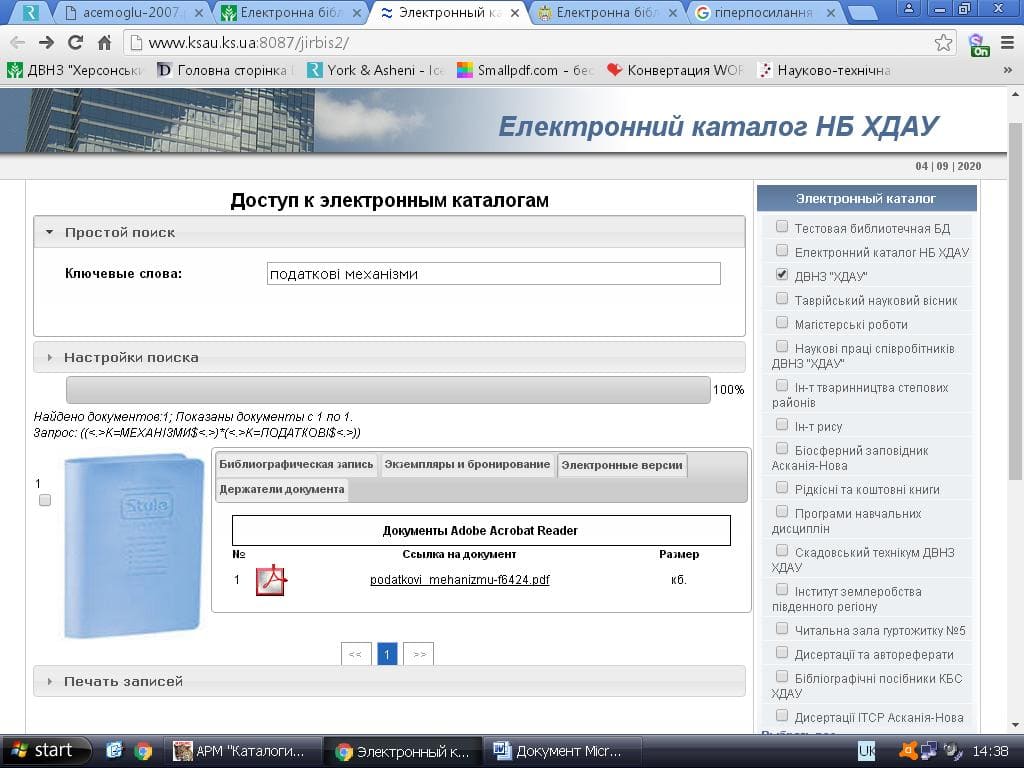Screen dimensions: 1024x768
Task: Collapse the Простой поиск section
Action: 120,232
